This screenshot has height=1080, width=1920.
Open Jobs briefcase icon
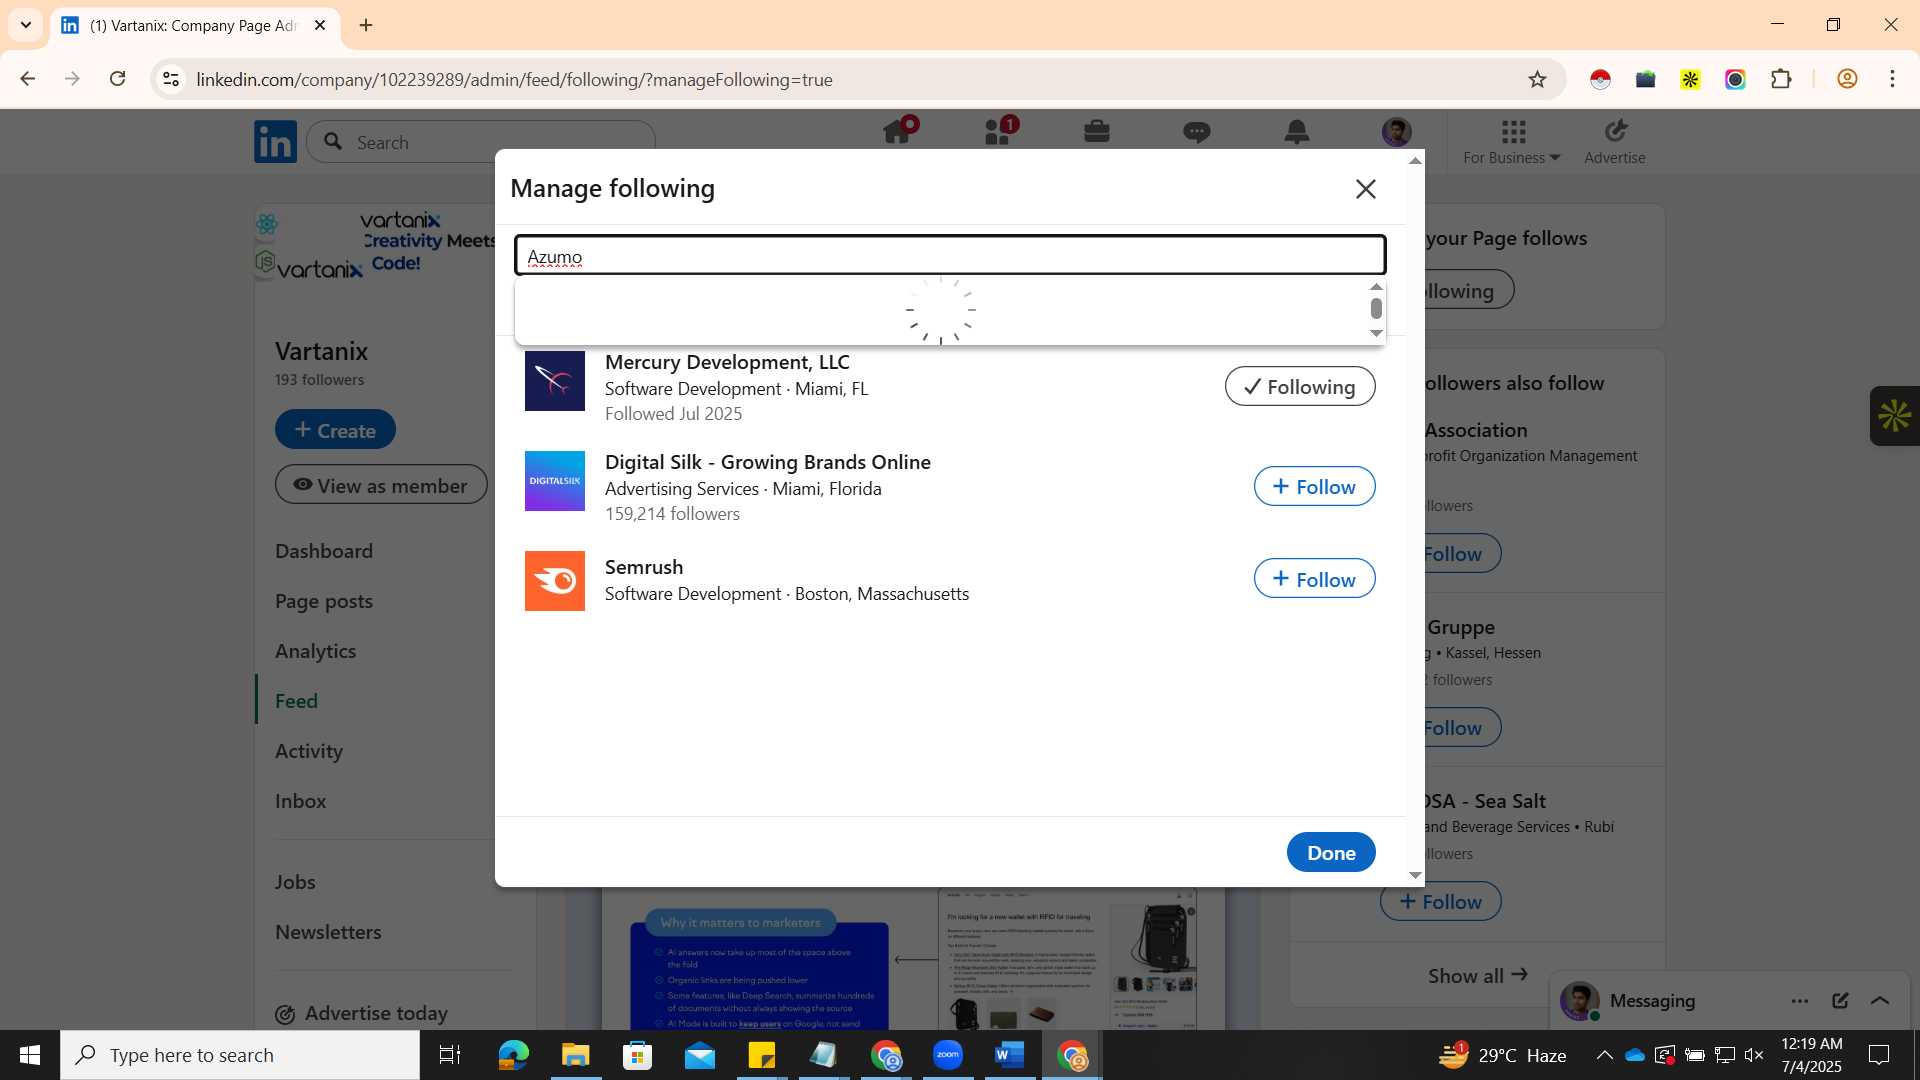(1097, 132)
